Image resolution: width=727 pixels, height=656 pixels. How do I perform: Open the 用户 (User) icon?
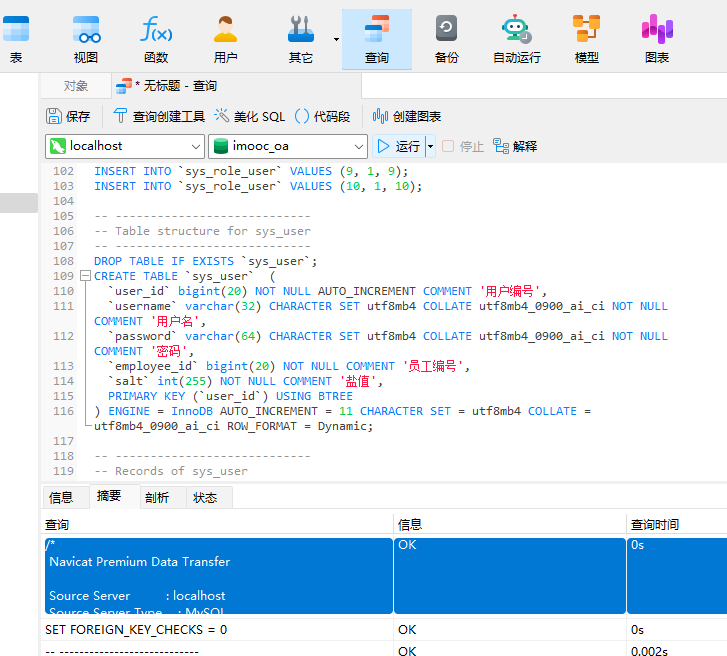point(226,38)
